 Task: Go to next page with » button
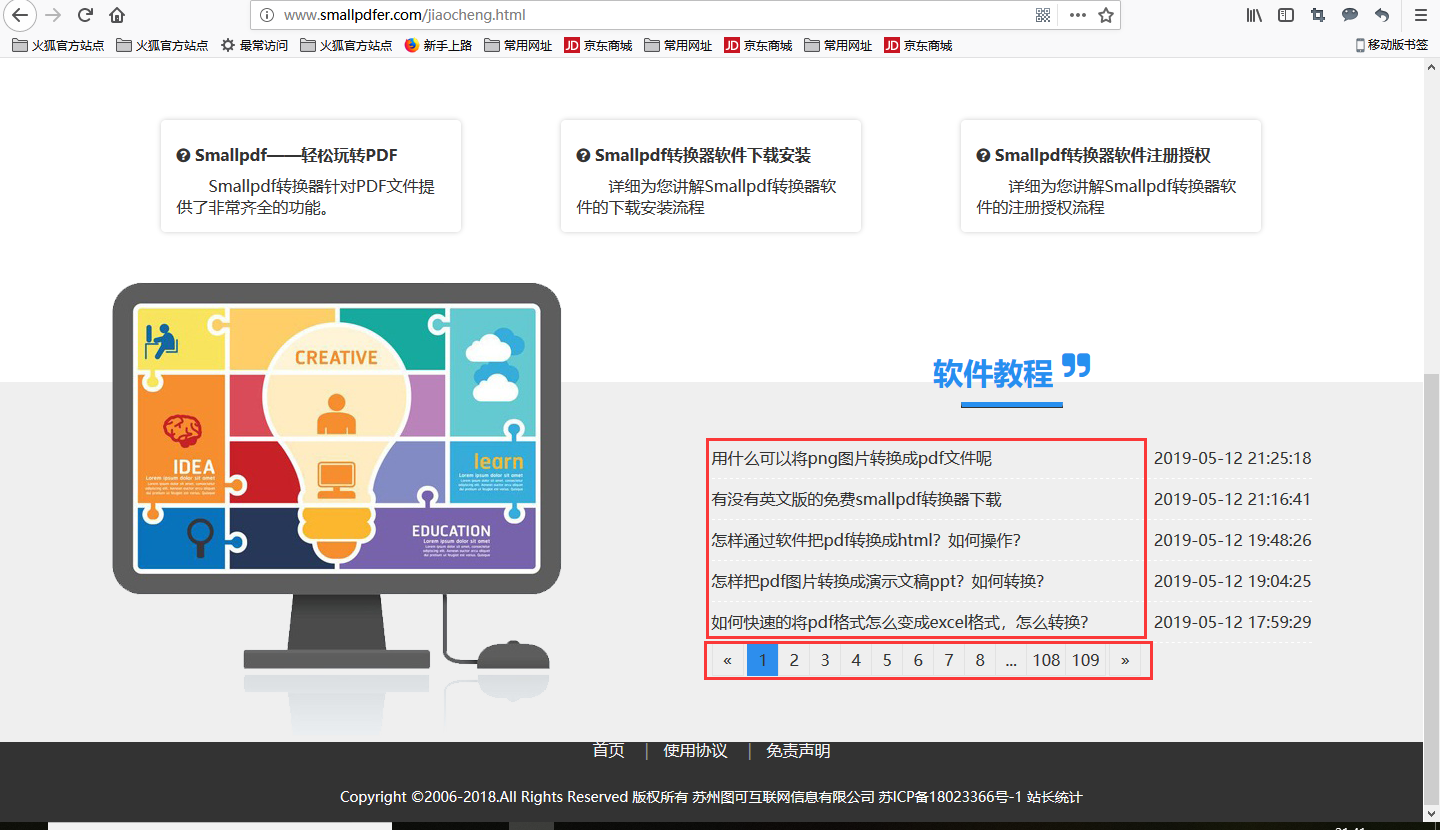[x=1125, y=660]
